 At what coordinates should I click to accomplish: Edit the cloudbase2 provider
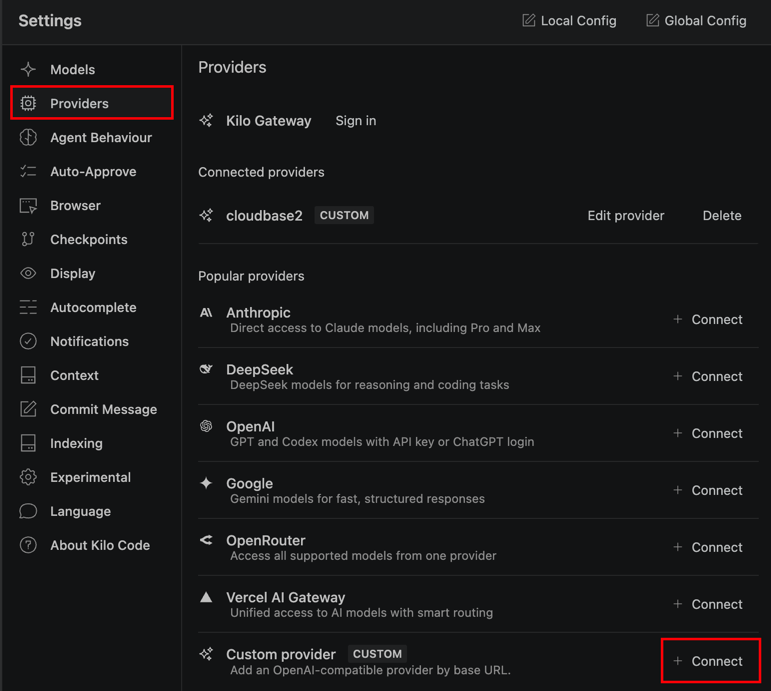click(625, 215)
